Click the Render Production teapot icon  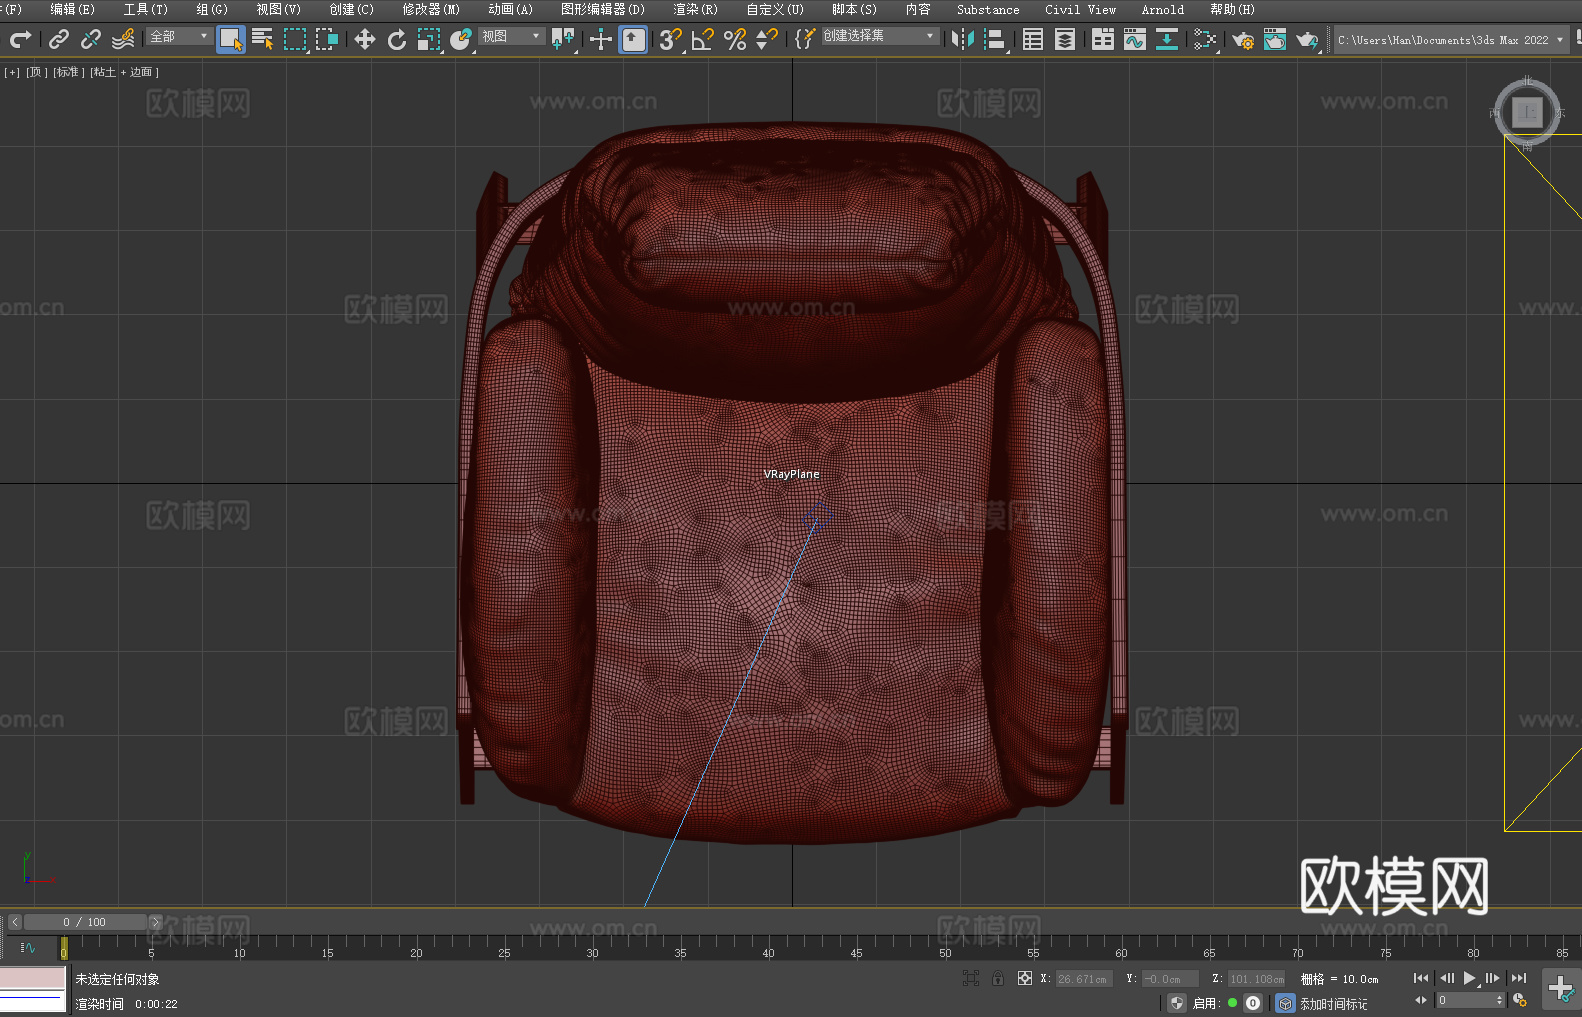tap(1308, 39)
